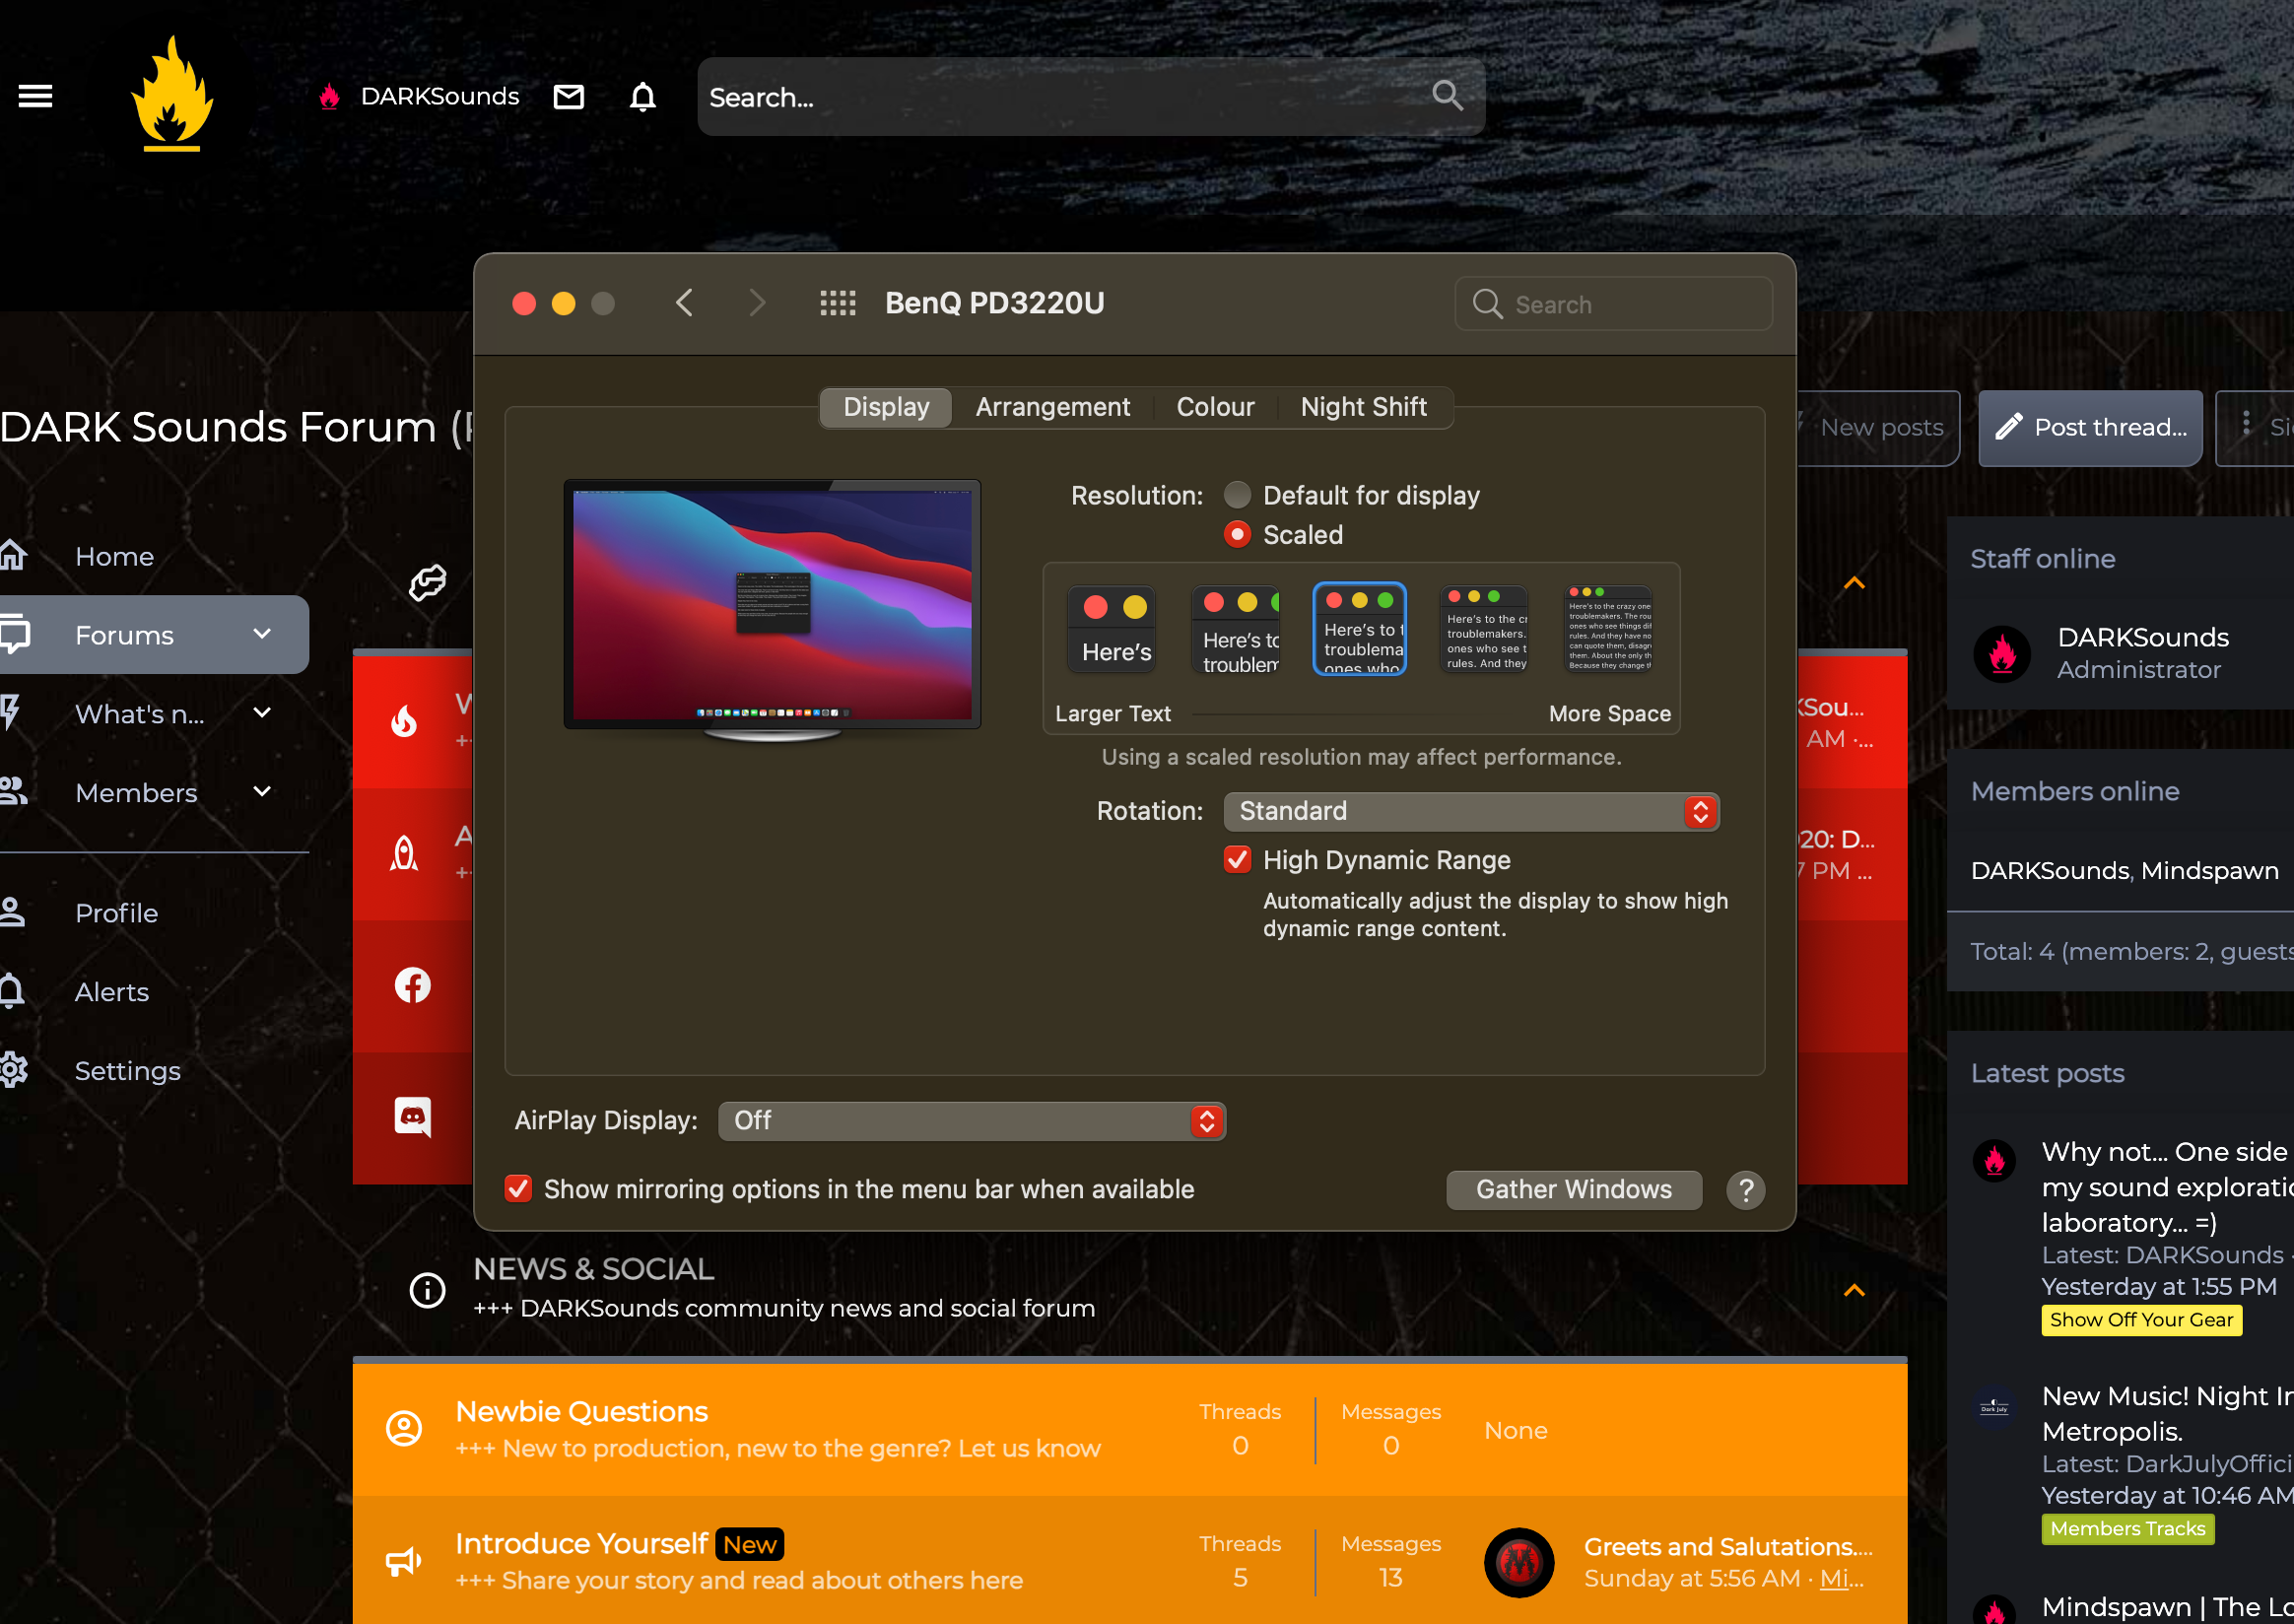The image size is (2294, 1624).
Task: Open the Rotation Standard dropdown
Action: pyautogui.click(x=1470, y=811)
